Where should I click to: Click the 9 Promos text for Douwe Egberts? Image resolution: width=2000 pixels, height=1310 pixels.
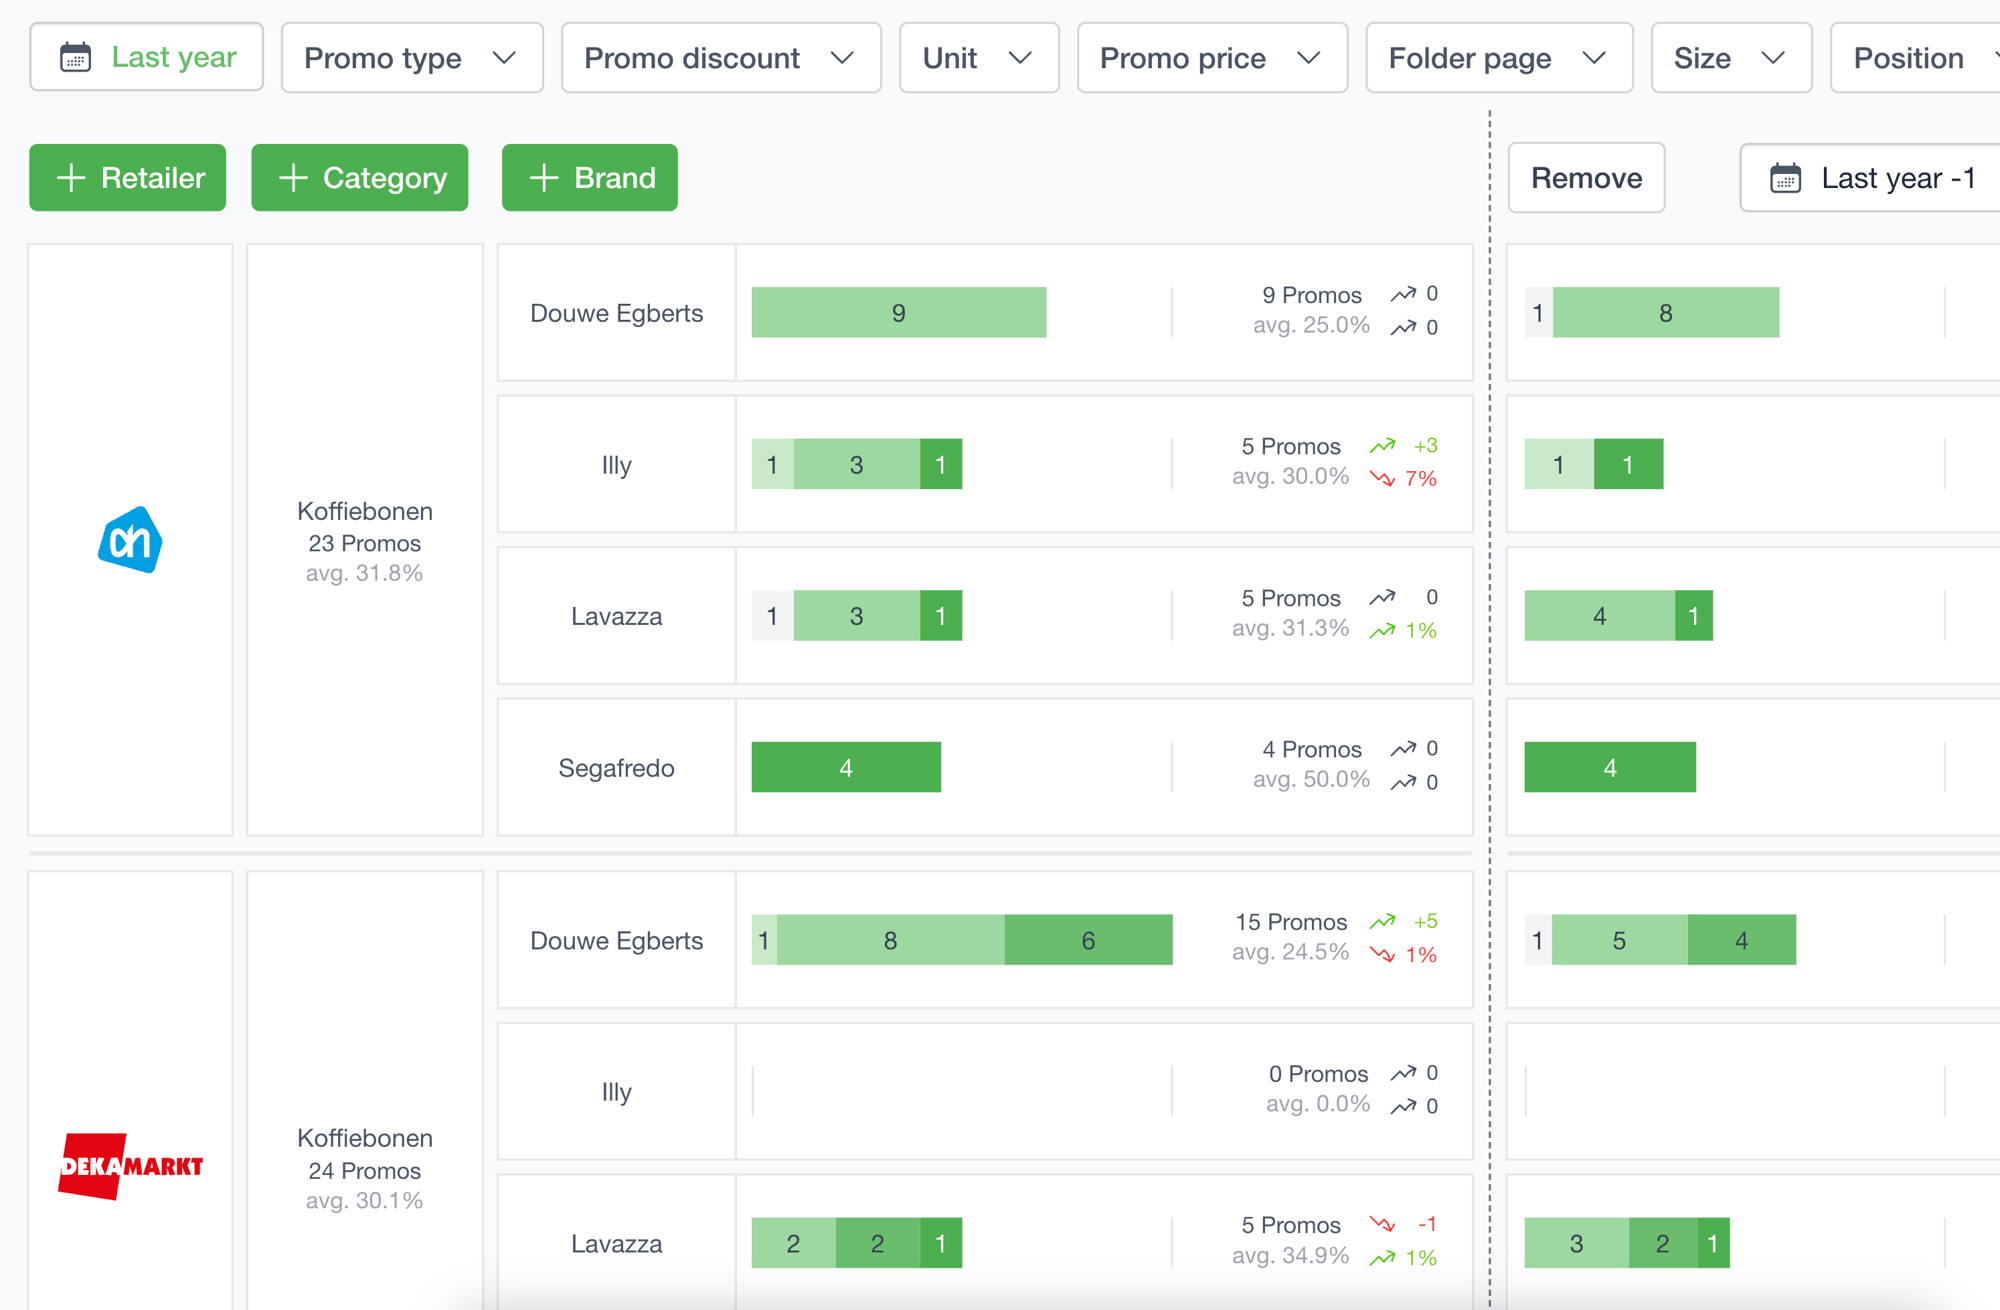coord(1312,295)
